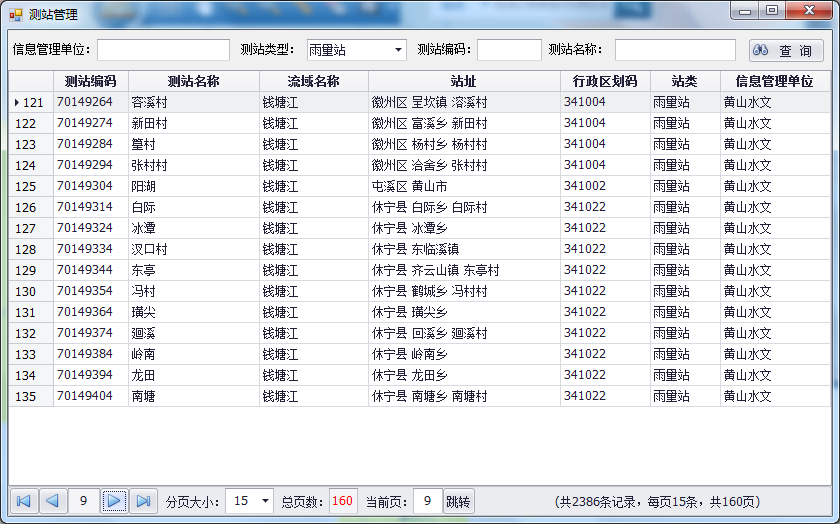Expand the 分页大小 page size dropdown
Screen dimensions: 840x524
[265, 501]
